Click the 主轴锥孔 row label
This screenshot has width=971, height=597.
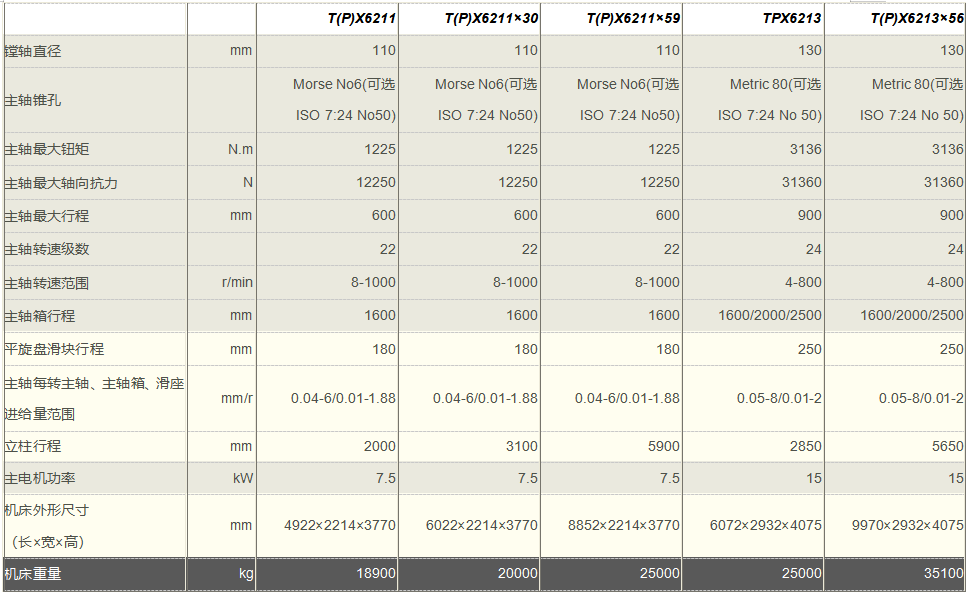pos(33,100)
